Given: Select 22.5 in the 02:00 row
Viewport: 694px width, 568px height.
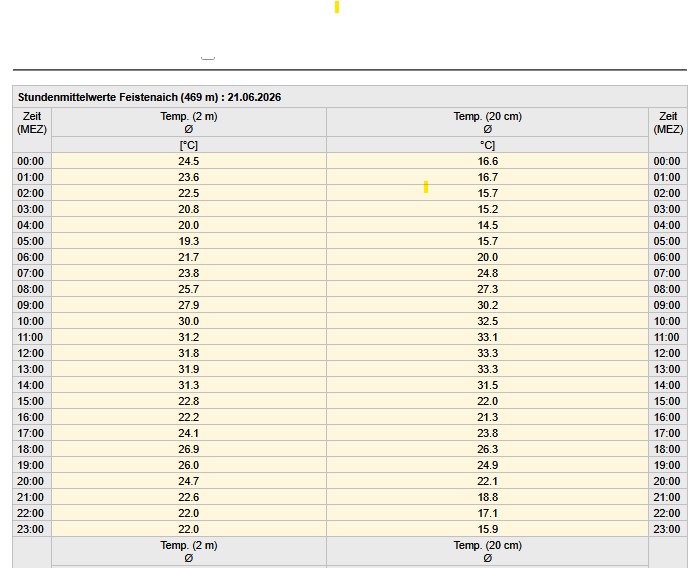Looking at the screenshot, I should point(189,193).
